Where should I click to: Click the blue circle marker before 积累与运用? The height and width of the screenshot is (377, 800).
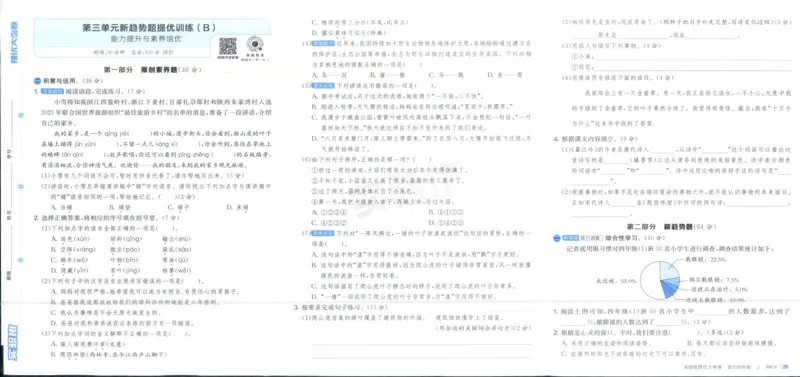point(37,81)
